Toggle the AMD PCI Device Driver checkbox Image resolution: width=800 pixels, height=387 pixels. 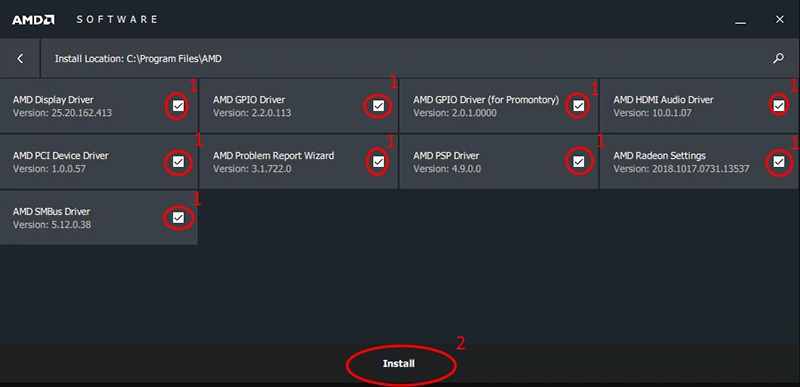pos(178,162)
